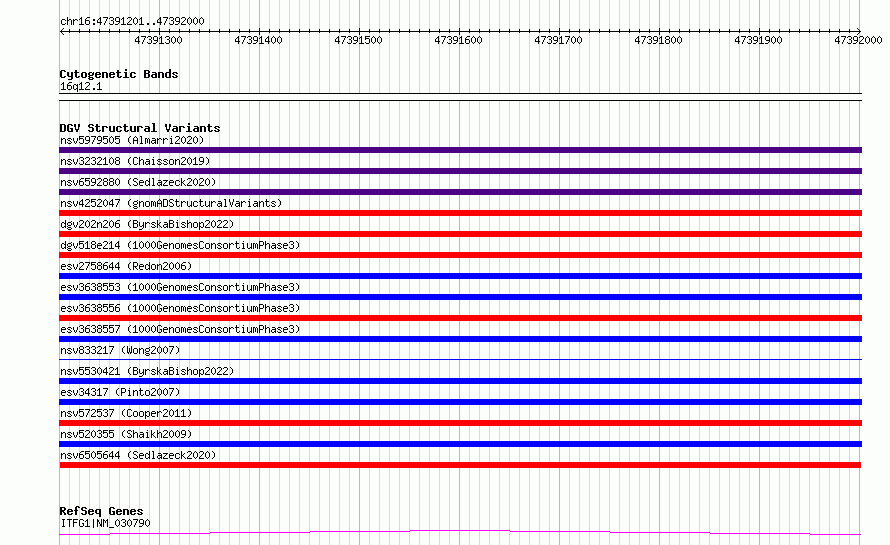
Task: Click the blue bar under esv2758644
Action: [460, 276]
